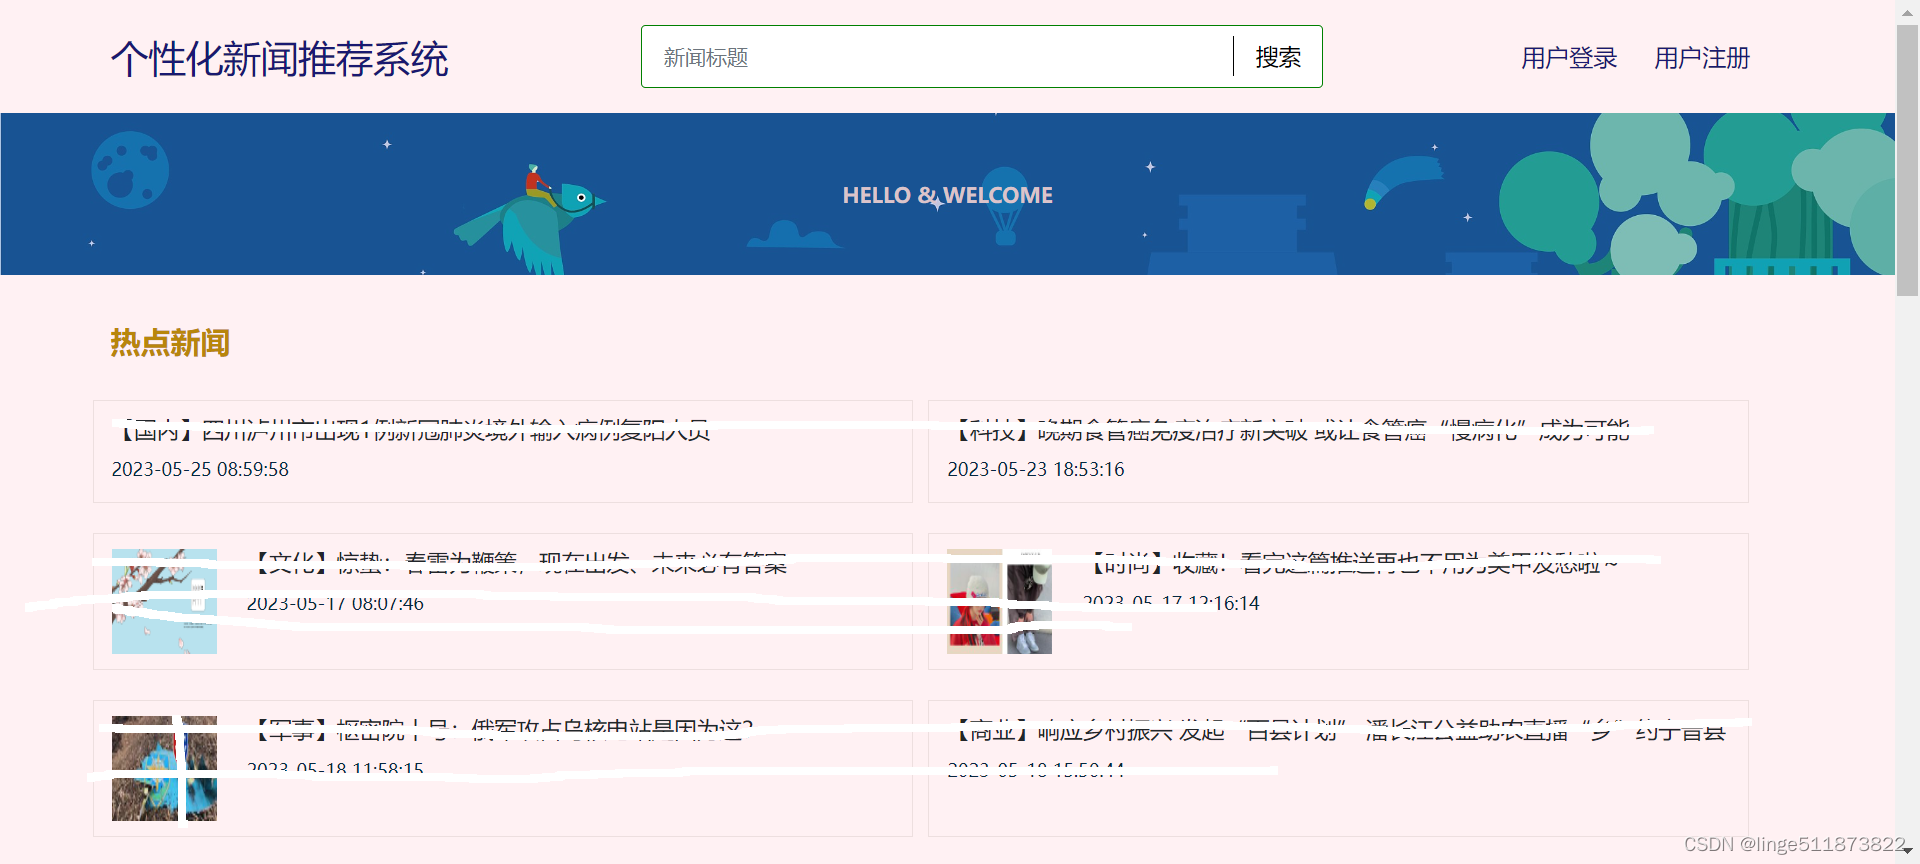The image size is (1920, 864).
Task: Click the fashion photo thumbnail of 【时尚】 news
Action: coord(999,601)
